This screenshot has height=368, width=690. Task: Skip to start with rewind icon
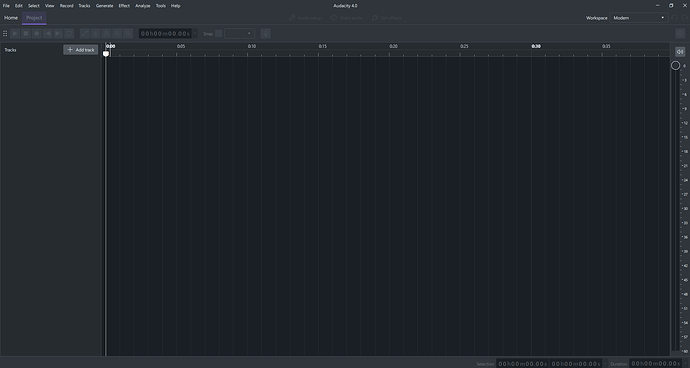[48, 33]
